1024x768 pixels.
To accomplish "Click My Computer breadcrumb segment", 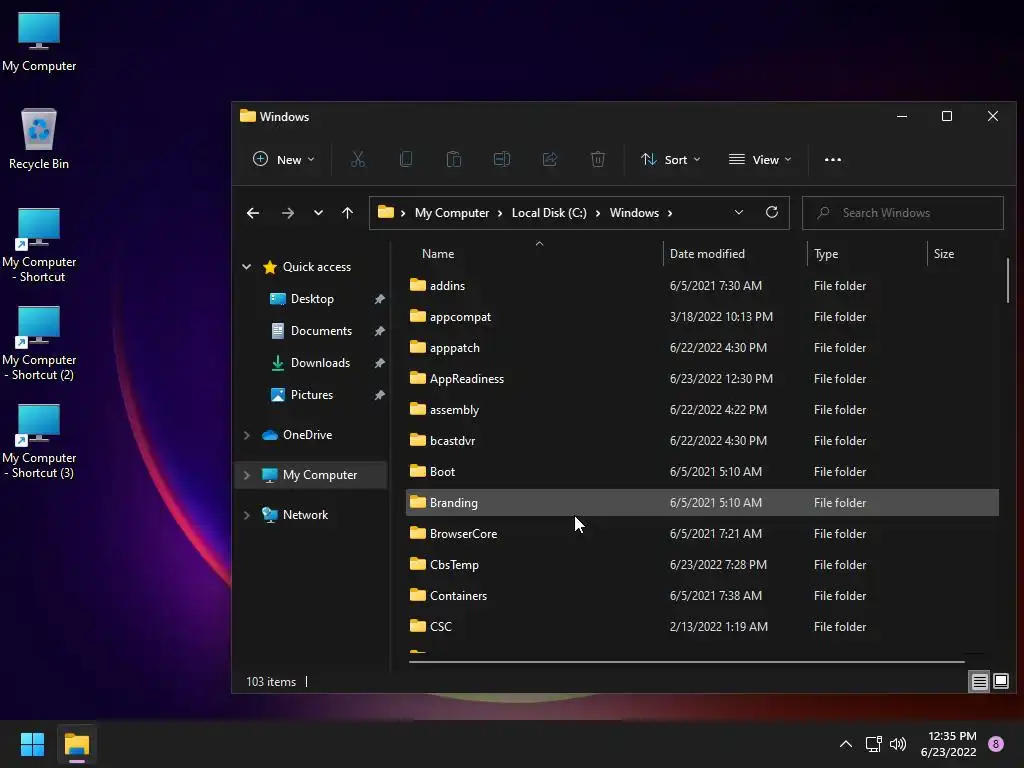I will click(452, 213).
